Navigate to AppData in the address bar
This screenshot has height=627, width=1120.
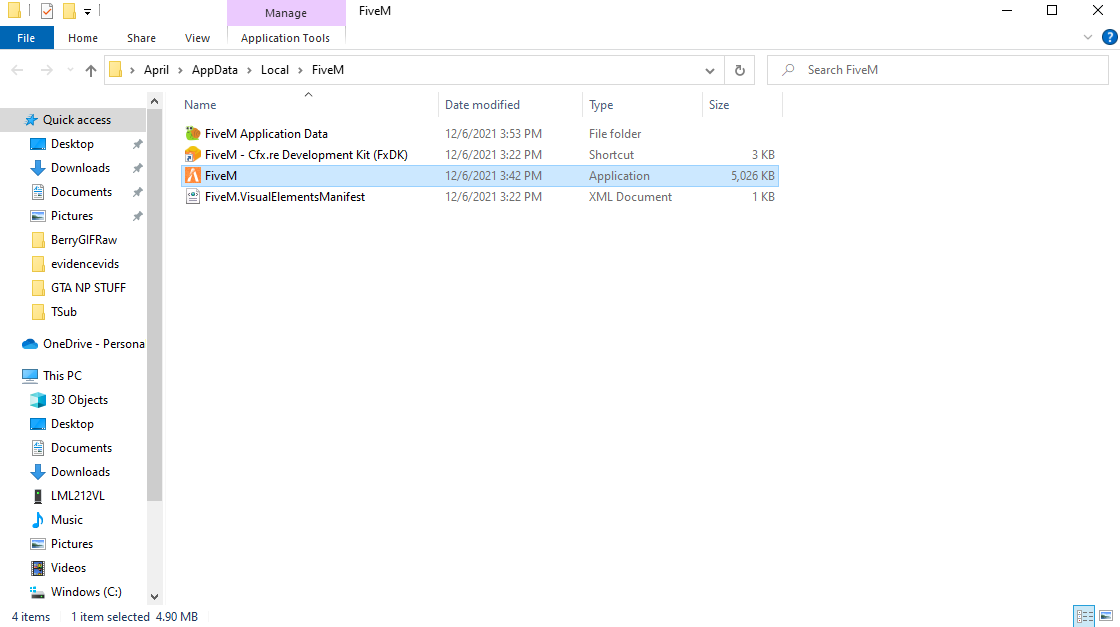point(214,70)
